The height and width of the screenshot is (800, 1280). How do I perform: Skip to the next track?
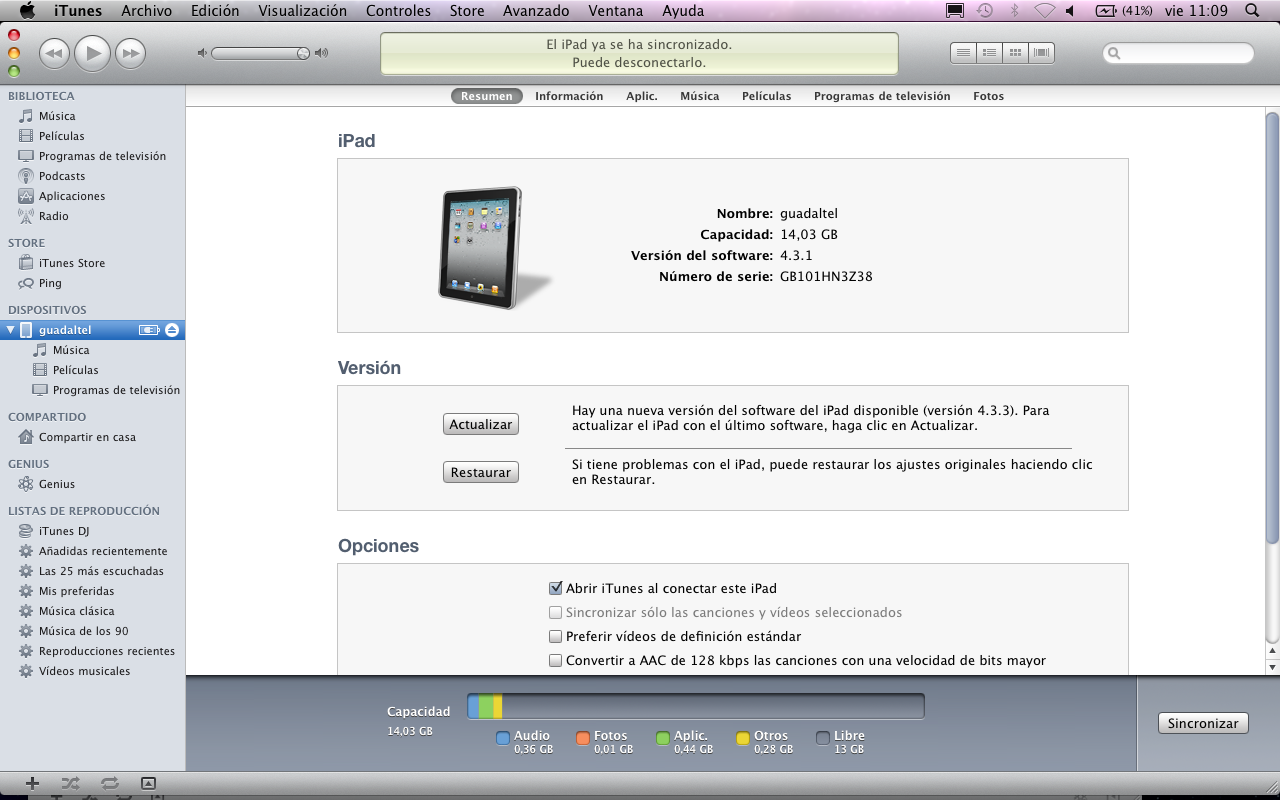click(x=131, y=52)
